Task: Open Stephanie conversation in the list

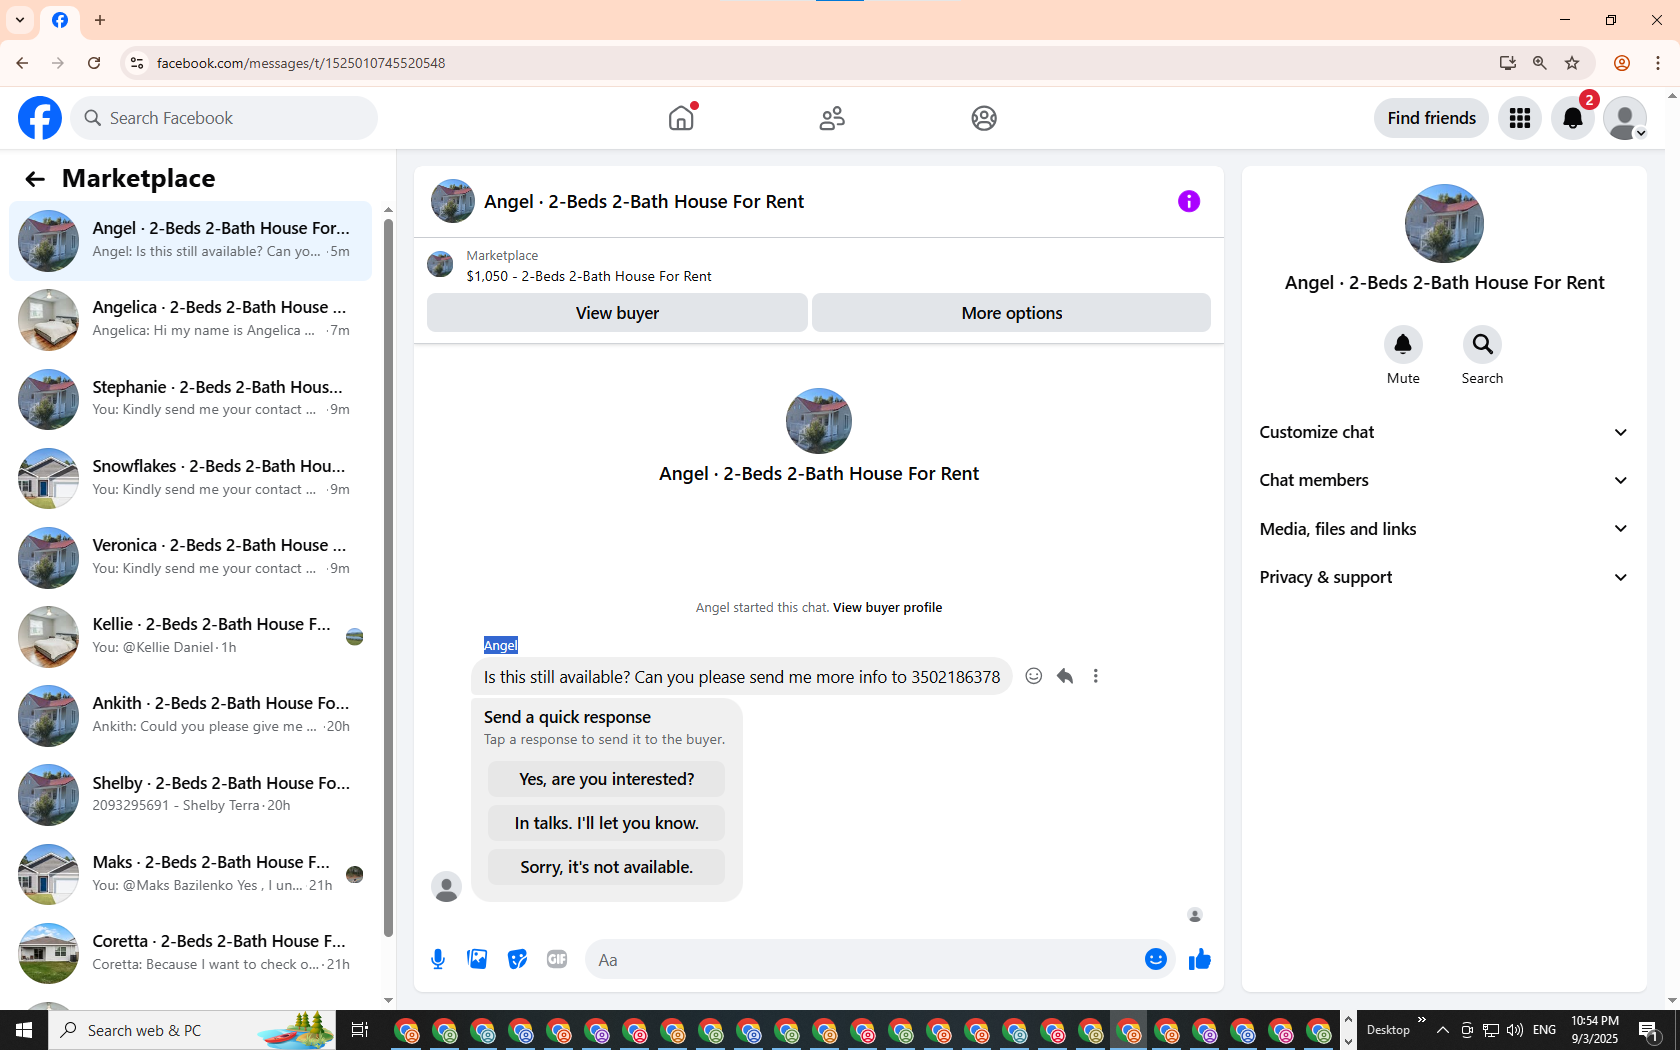Action: 190,399
